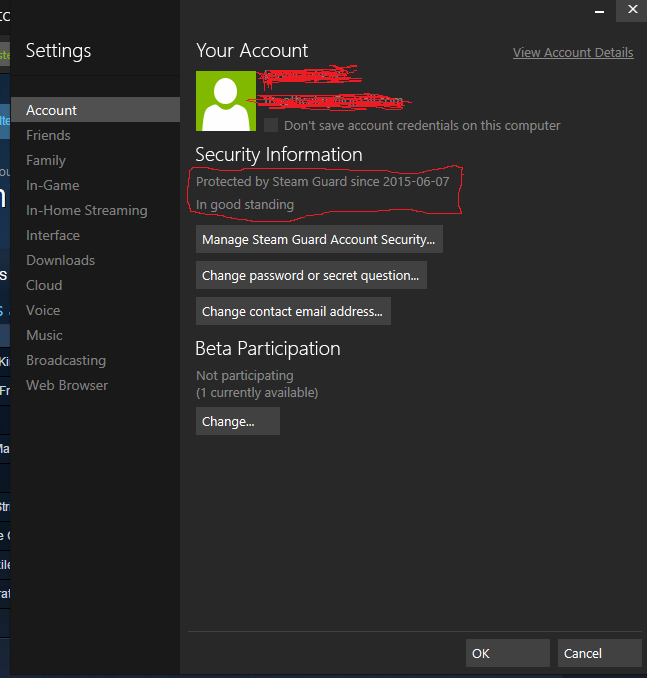Go to Interface settings
This screenshot has height=678, width=647.
click(53, 235)
